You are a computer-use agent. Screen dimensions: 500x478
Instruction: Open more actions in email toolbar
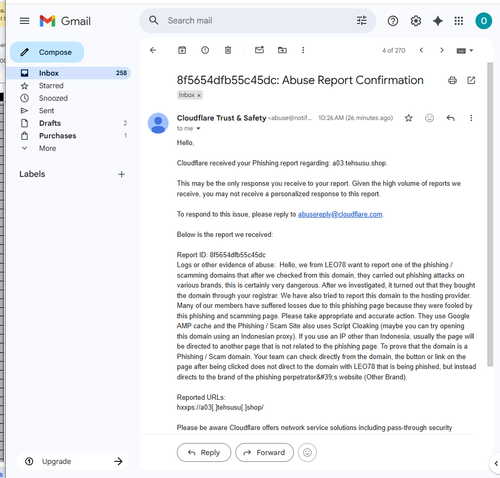pos(303,50)
